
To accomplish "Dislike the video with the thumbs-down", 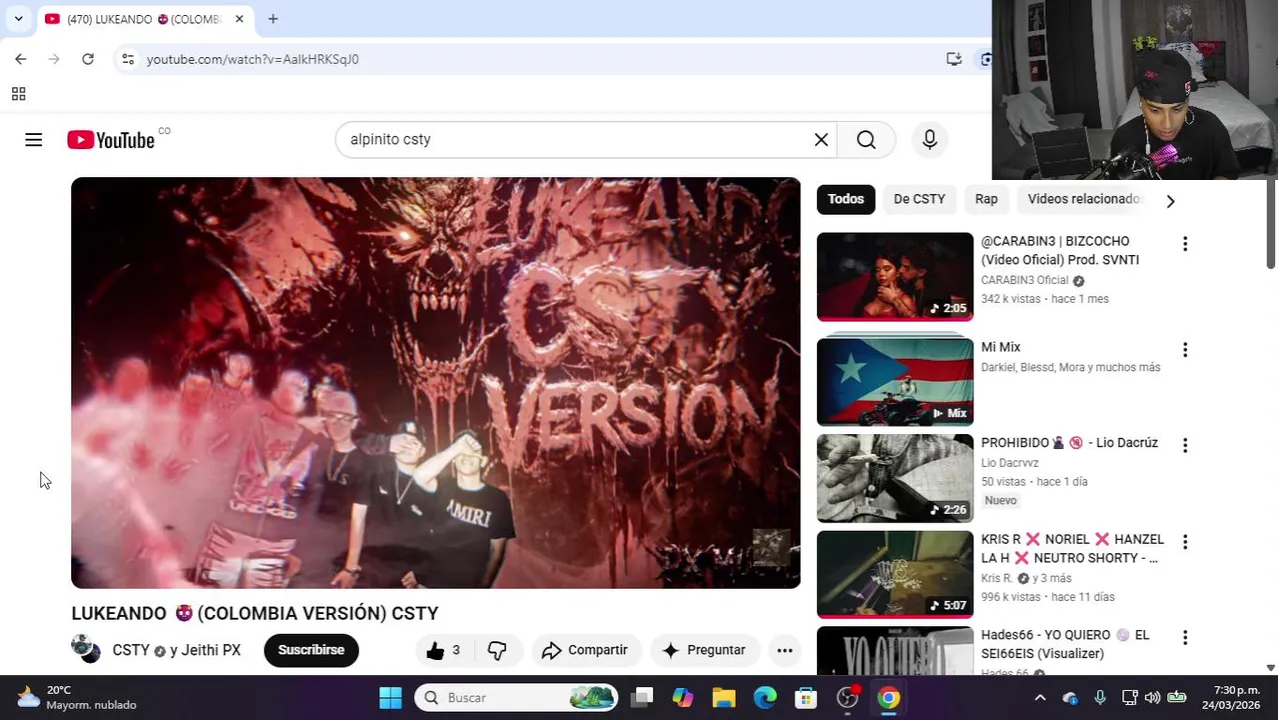I will pyautogui.click(x=497, y=650).
